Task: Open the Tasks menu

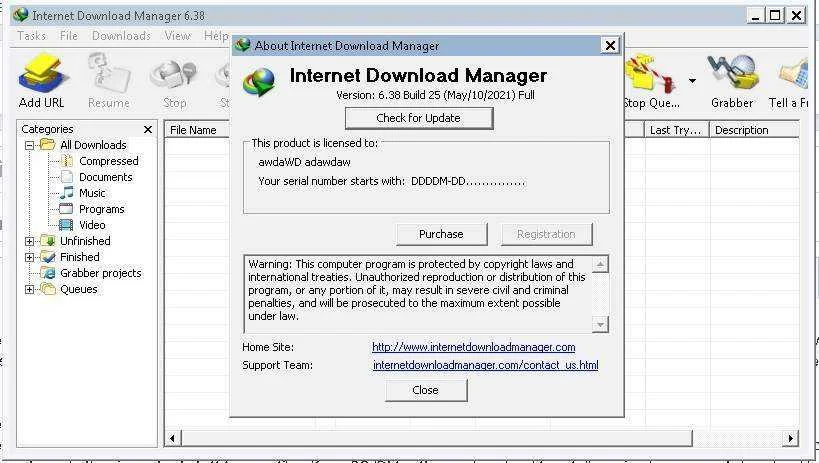Action: pyautogui.click(x=31, y=36)
